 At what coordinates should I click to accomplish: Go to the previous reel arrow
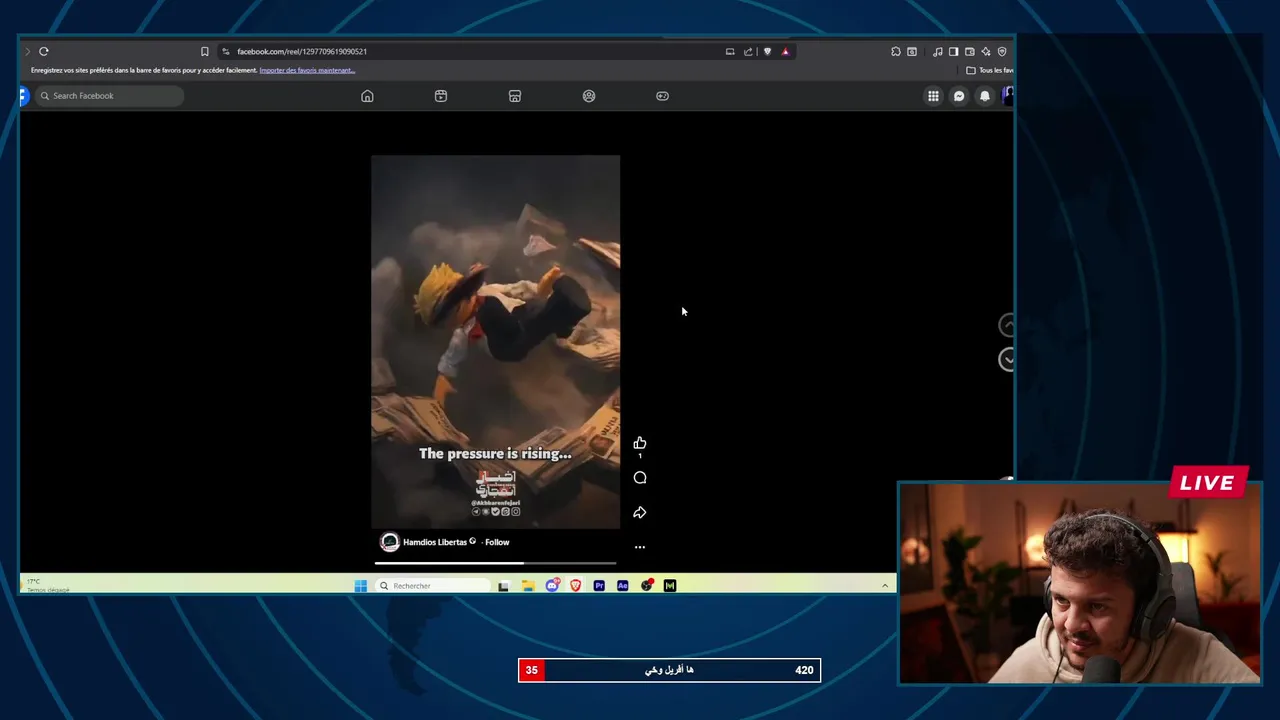point(1007,325)
